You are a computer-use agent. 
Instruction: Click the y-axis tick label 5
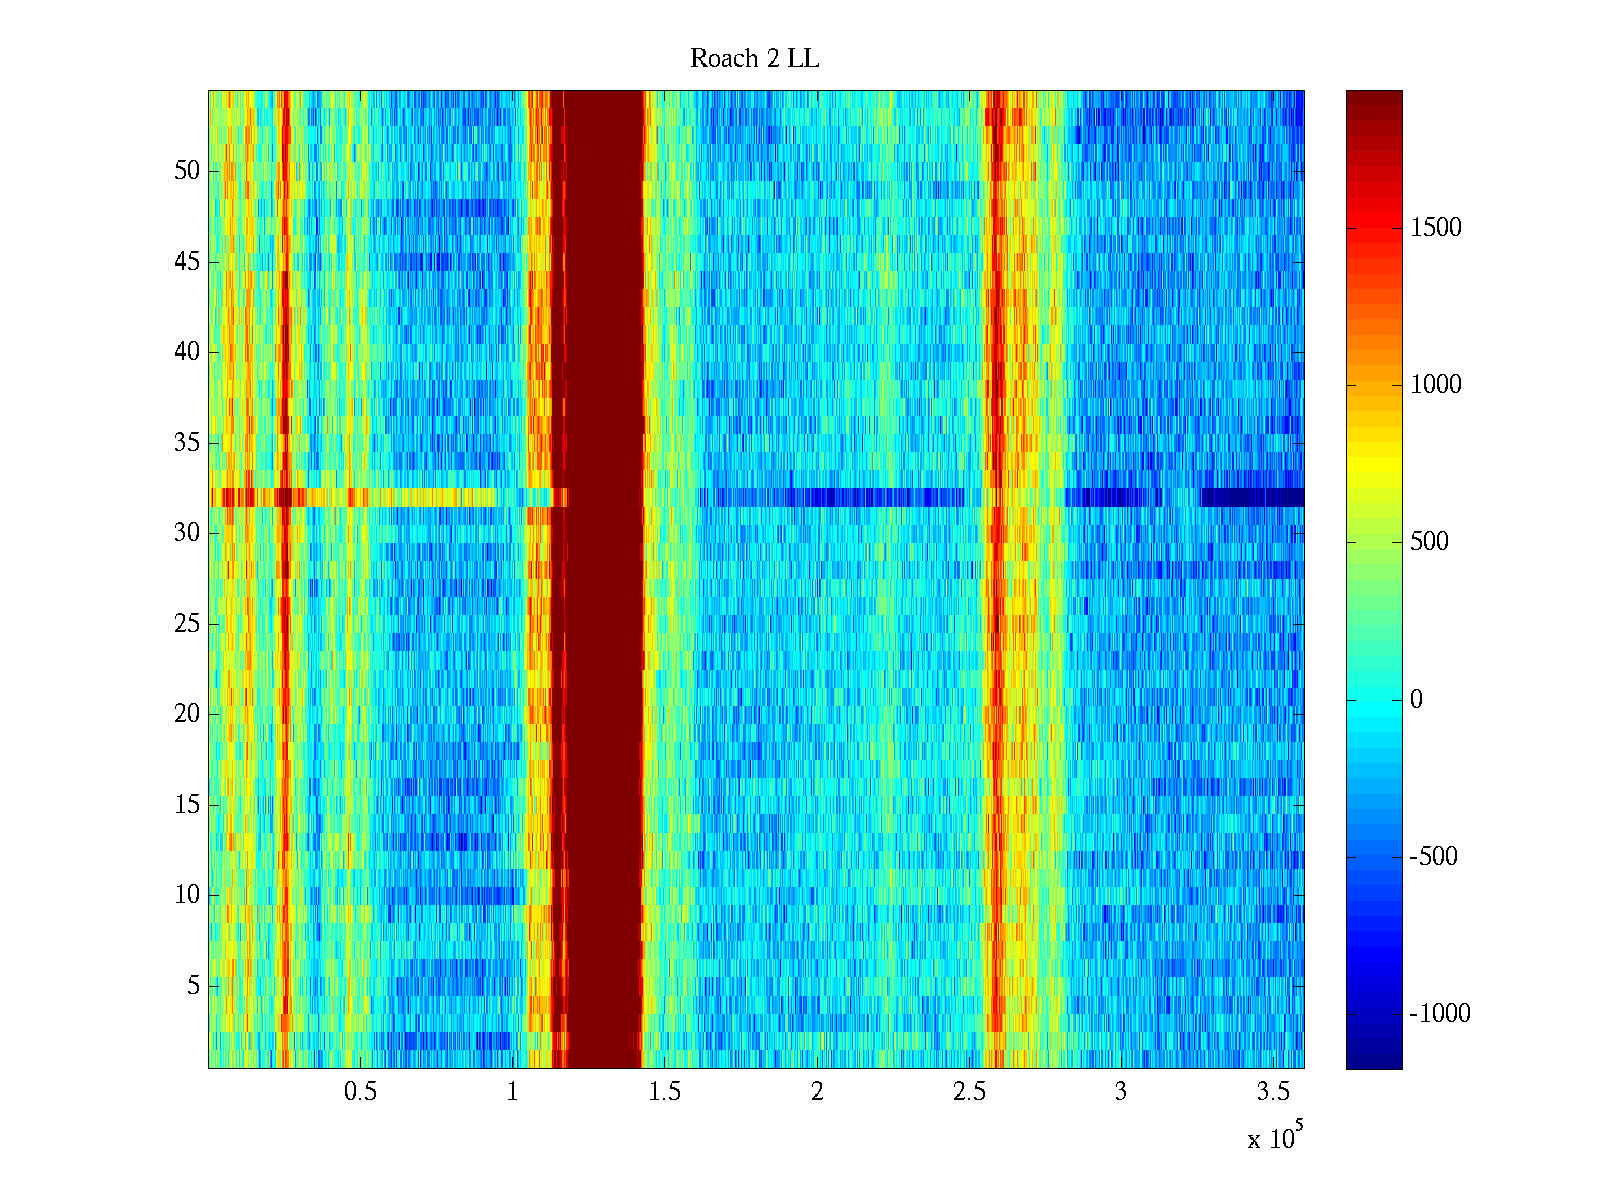point(193,986)
